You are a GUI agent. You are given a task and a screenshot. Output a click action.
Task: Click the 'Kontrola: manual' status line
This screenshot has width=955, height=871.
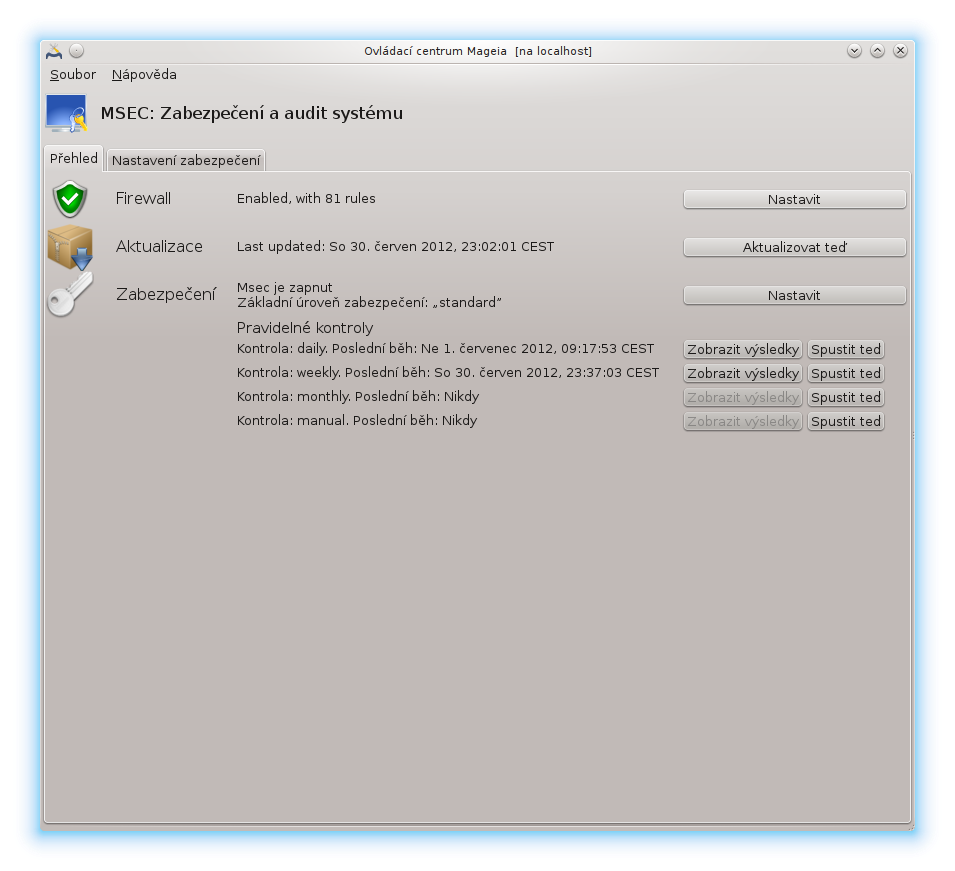coord(357,421)
